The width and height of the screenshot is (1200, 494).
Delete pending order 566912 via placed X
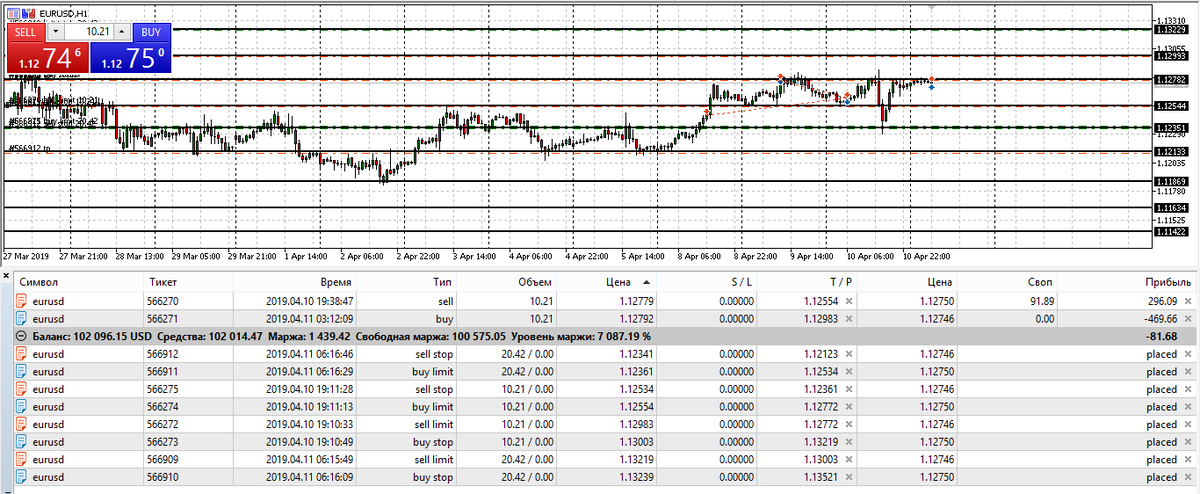tap(1187, 354)
